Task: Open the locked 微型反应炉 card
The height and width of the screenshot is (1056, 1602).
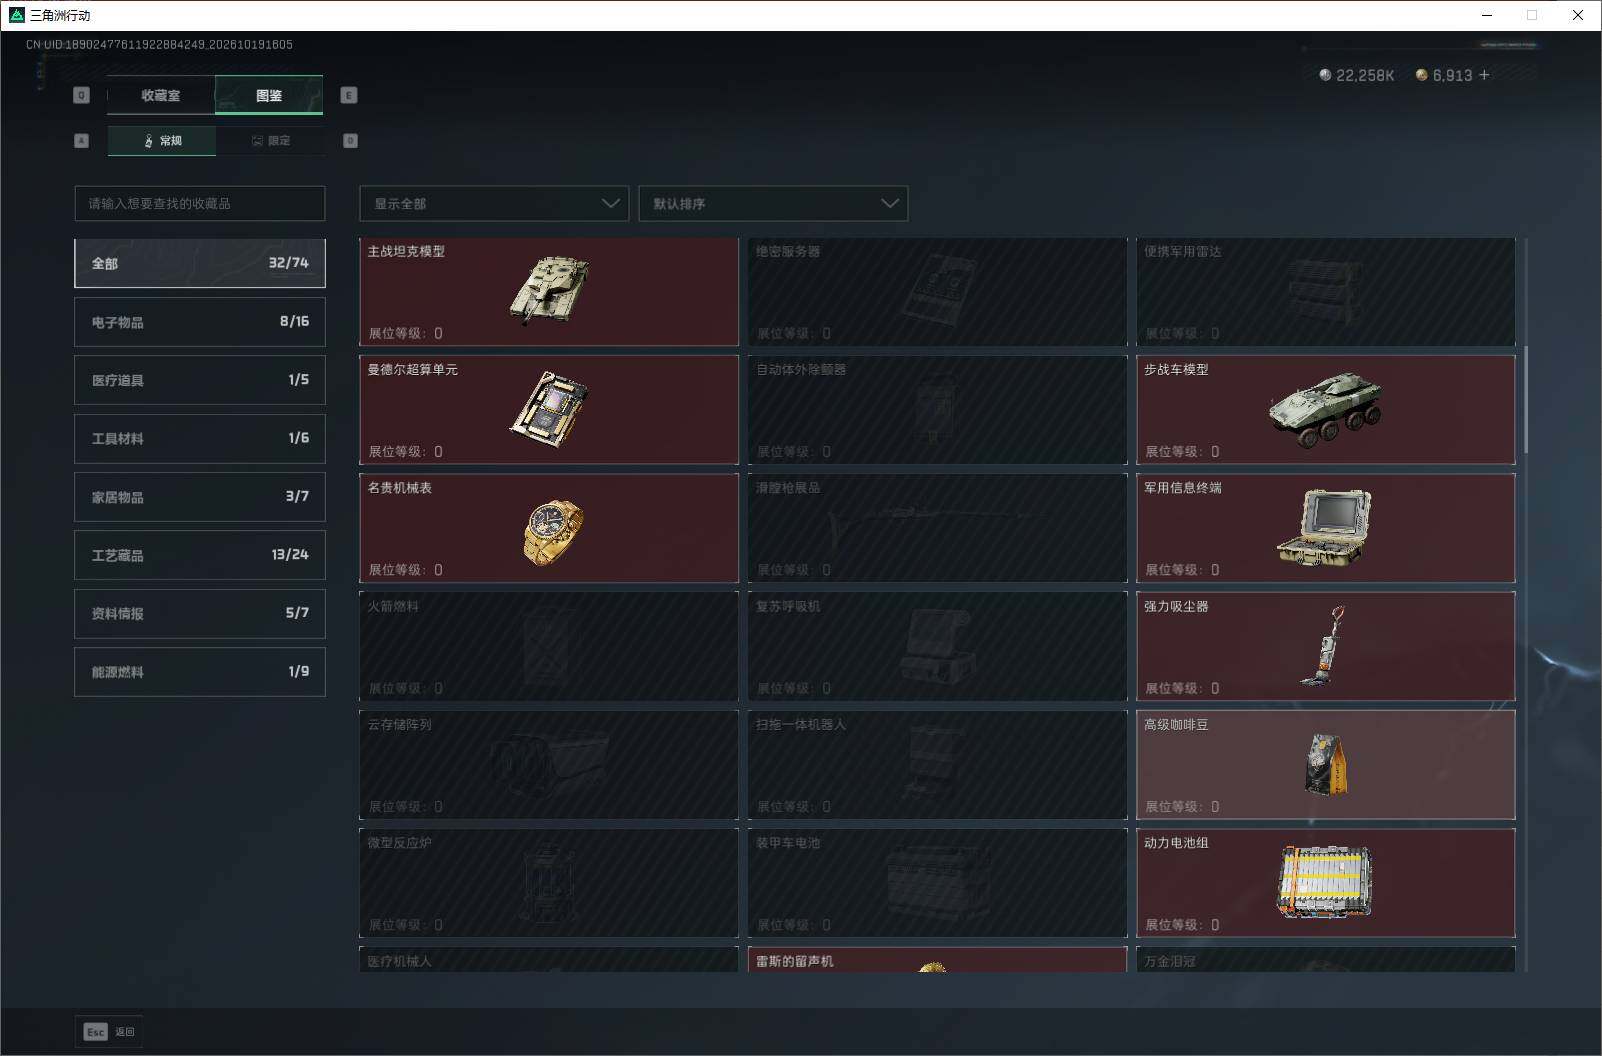Action: pyautogui.click(x=548, y=883)
